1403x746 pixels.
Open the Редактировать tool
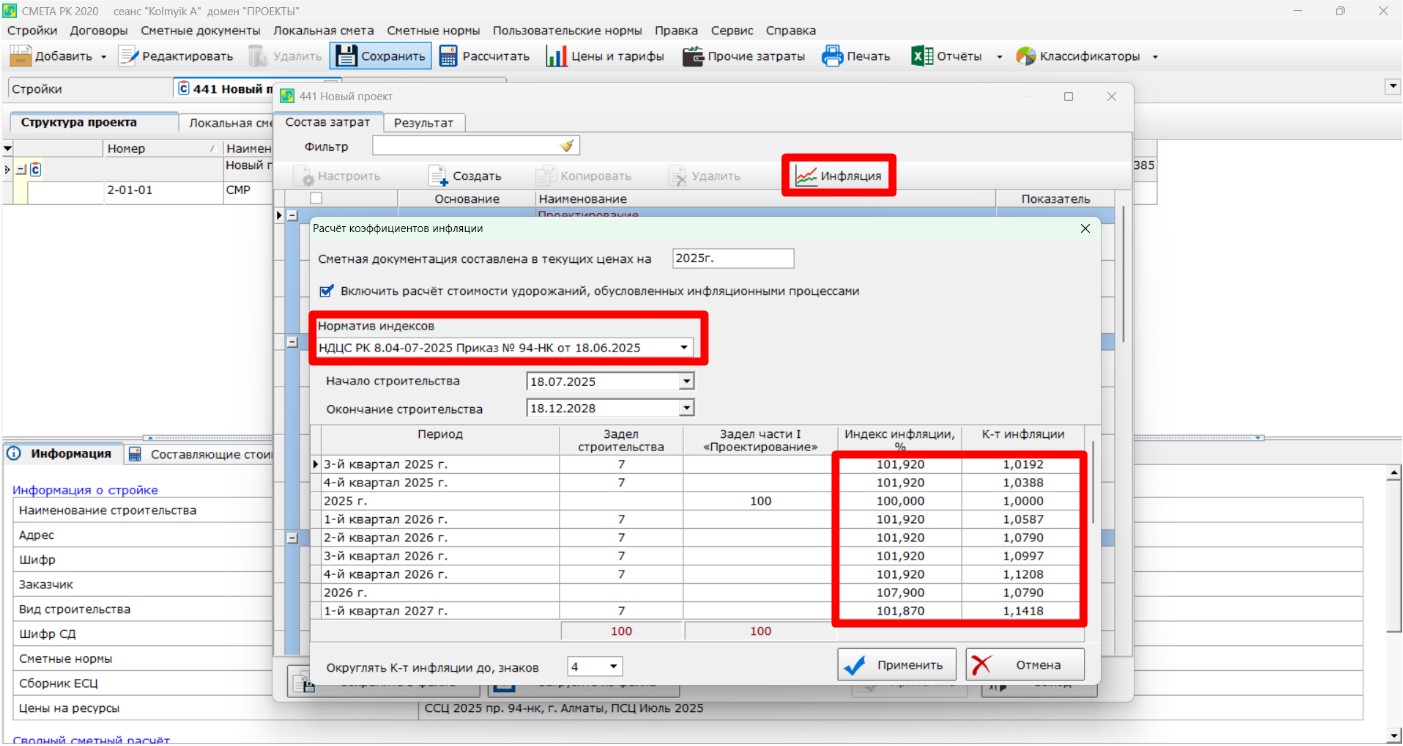(x=177, y=56)
